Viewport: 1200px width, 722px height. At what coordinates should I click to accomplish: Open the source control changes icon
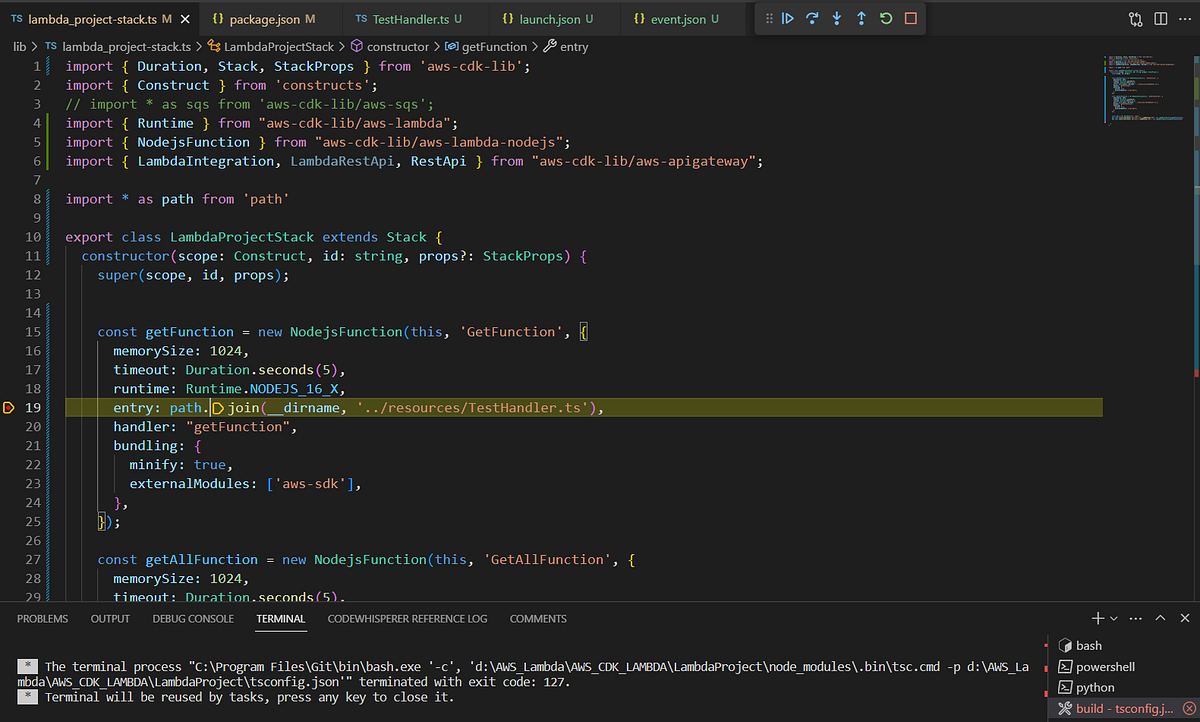click(1135, 19)
